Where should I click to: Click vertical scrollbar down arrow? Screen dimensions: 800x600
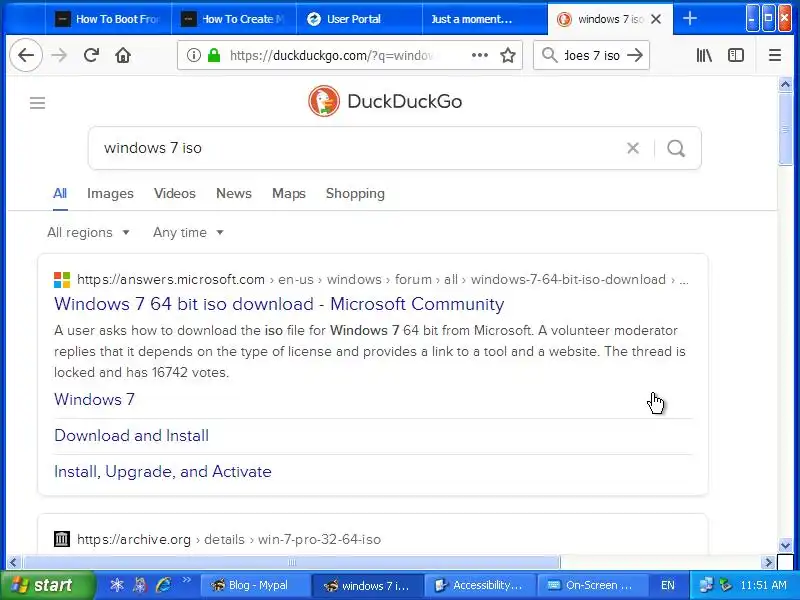[786, 545]
